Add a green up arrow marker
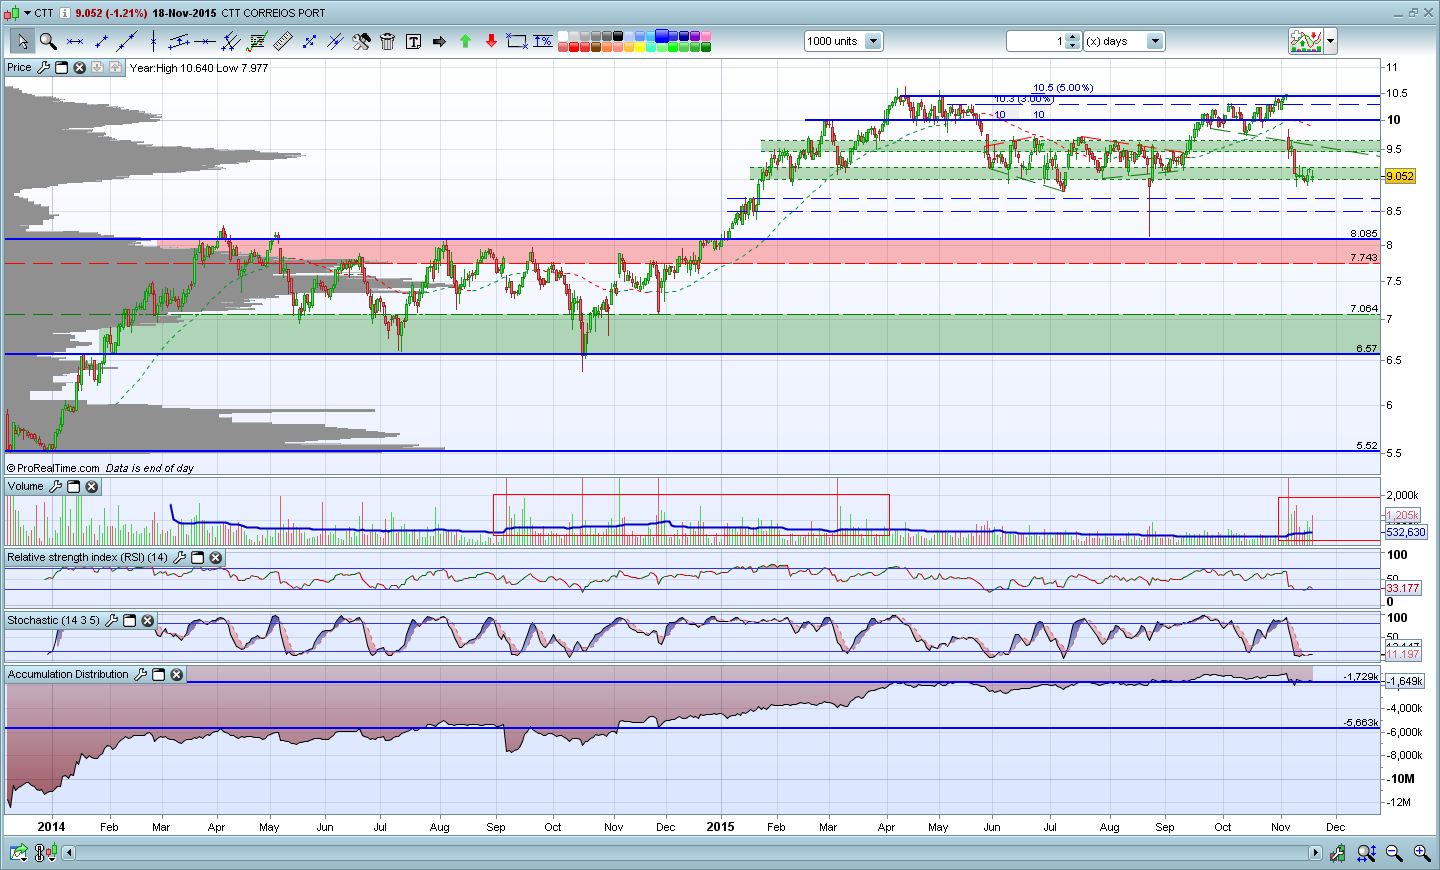Viewport: 1440px width, 870px height. [465, 41]
